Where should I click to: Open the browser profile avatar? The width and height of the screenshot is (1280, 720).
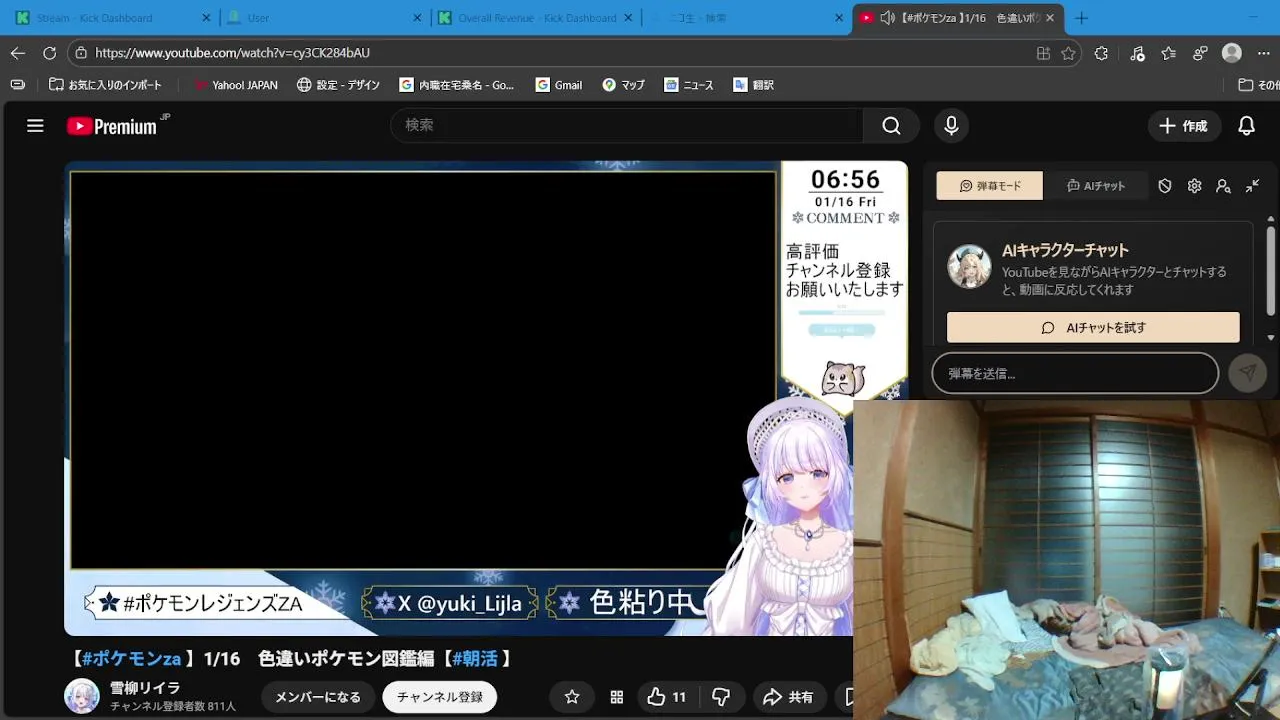[1232, 53]
